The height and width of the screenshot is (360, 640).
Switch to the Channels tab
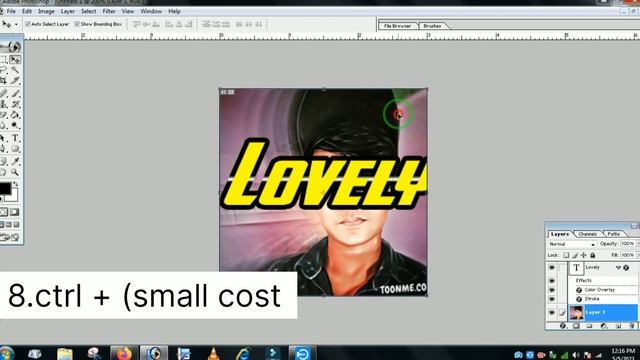[x=588, y=234]
